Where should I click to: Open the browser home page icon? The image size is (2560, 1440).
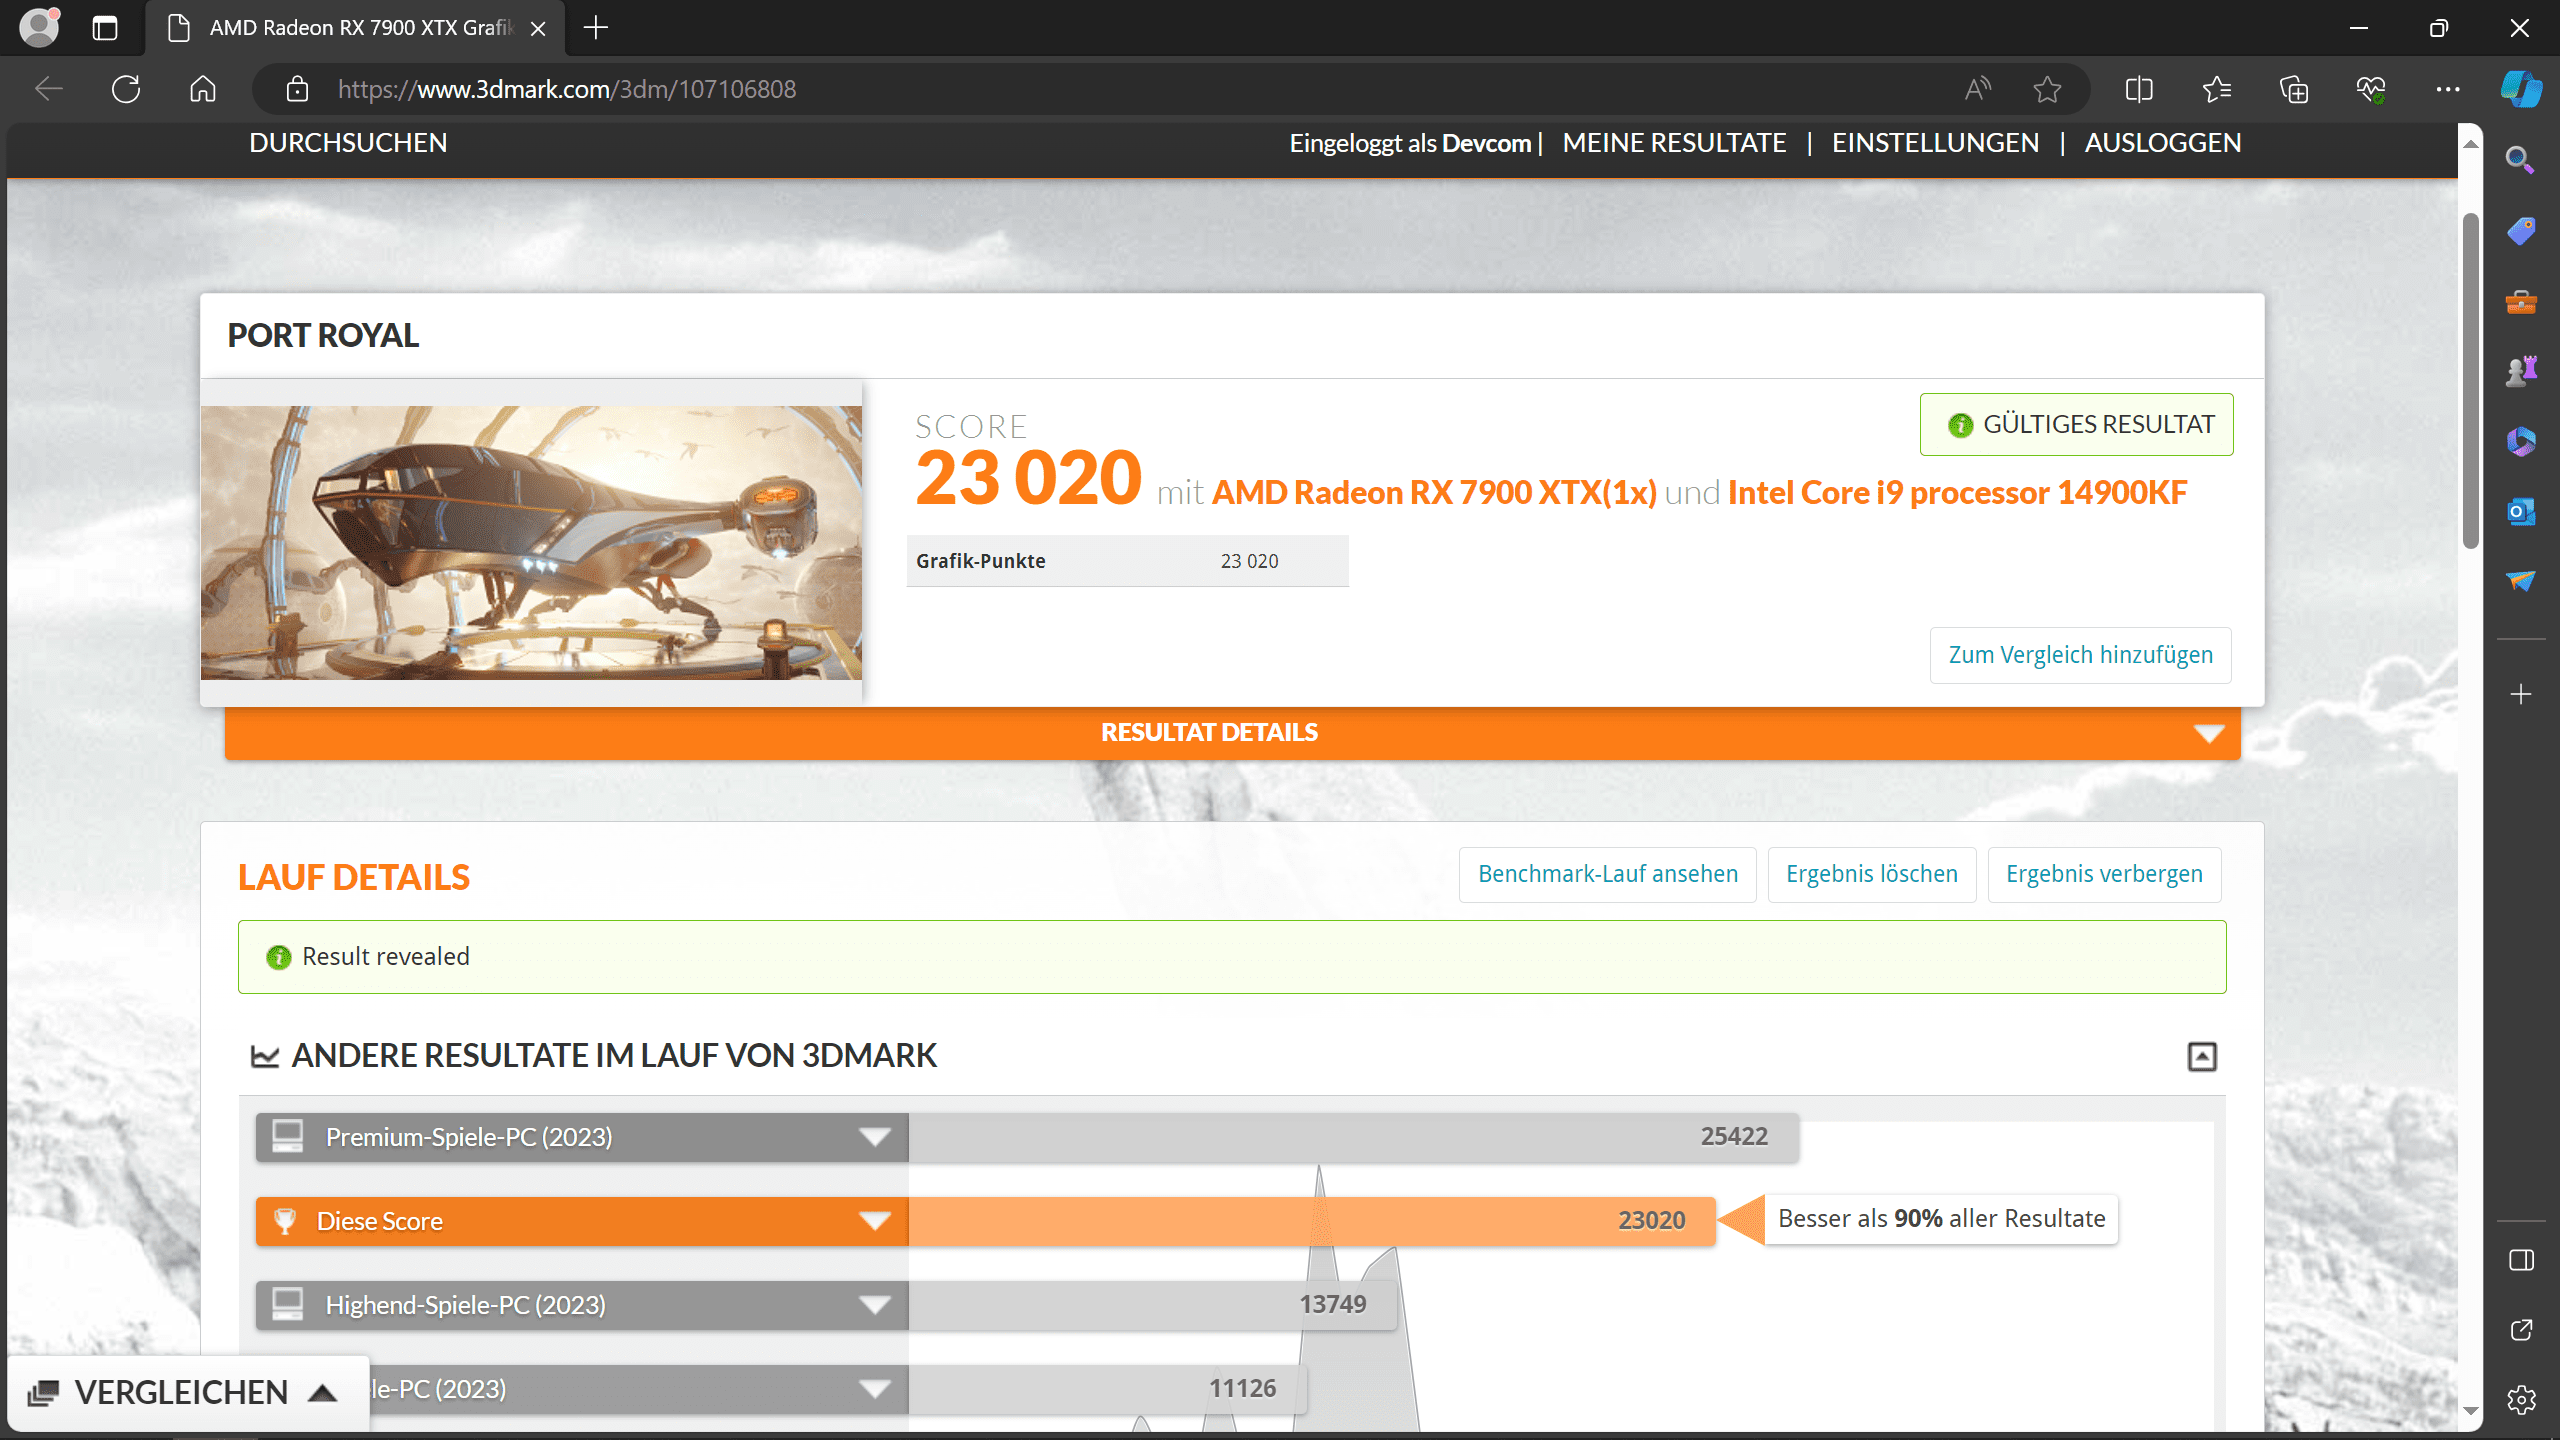tap(203, 89)
